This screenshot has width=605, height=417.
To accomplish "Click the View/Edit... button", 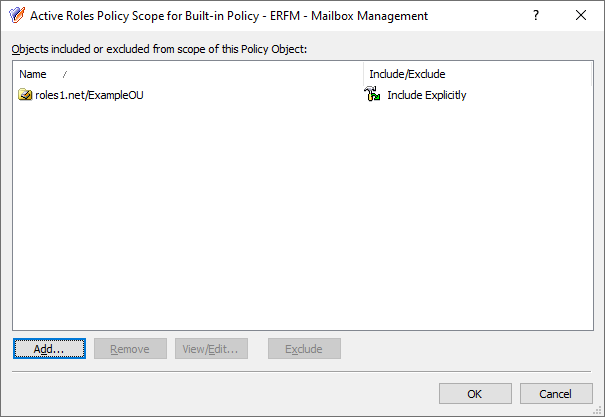I will [x=211, y=349].
